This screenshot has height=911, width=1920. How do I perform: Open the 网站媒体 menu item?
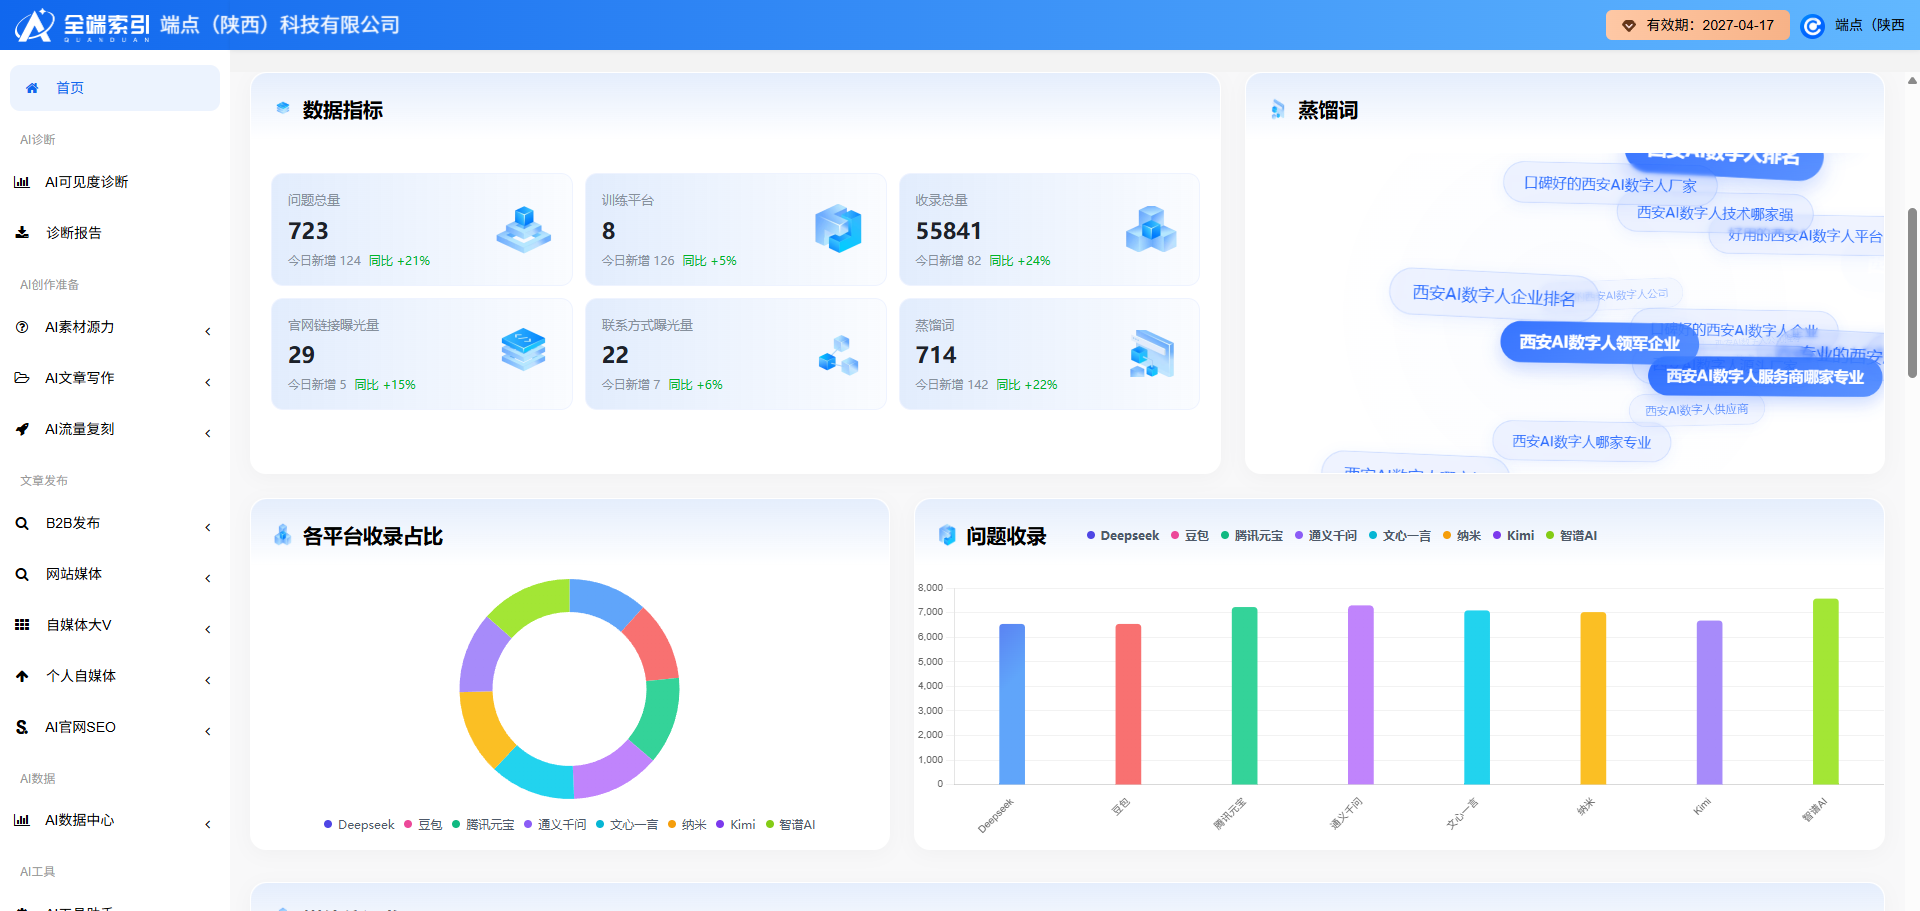click(x=115, y=574)
